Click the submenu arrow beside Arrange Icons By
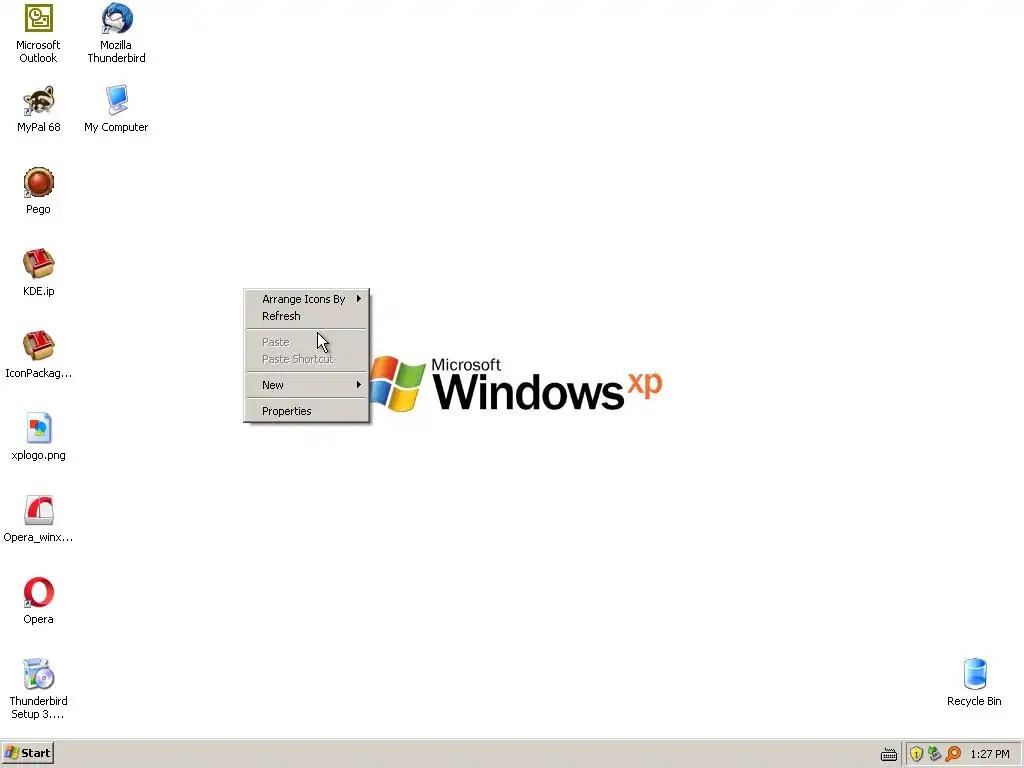This screenshot has height=768, width=1024. pyautogui.click(x=359, y=298)
